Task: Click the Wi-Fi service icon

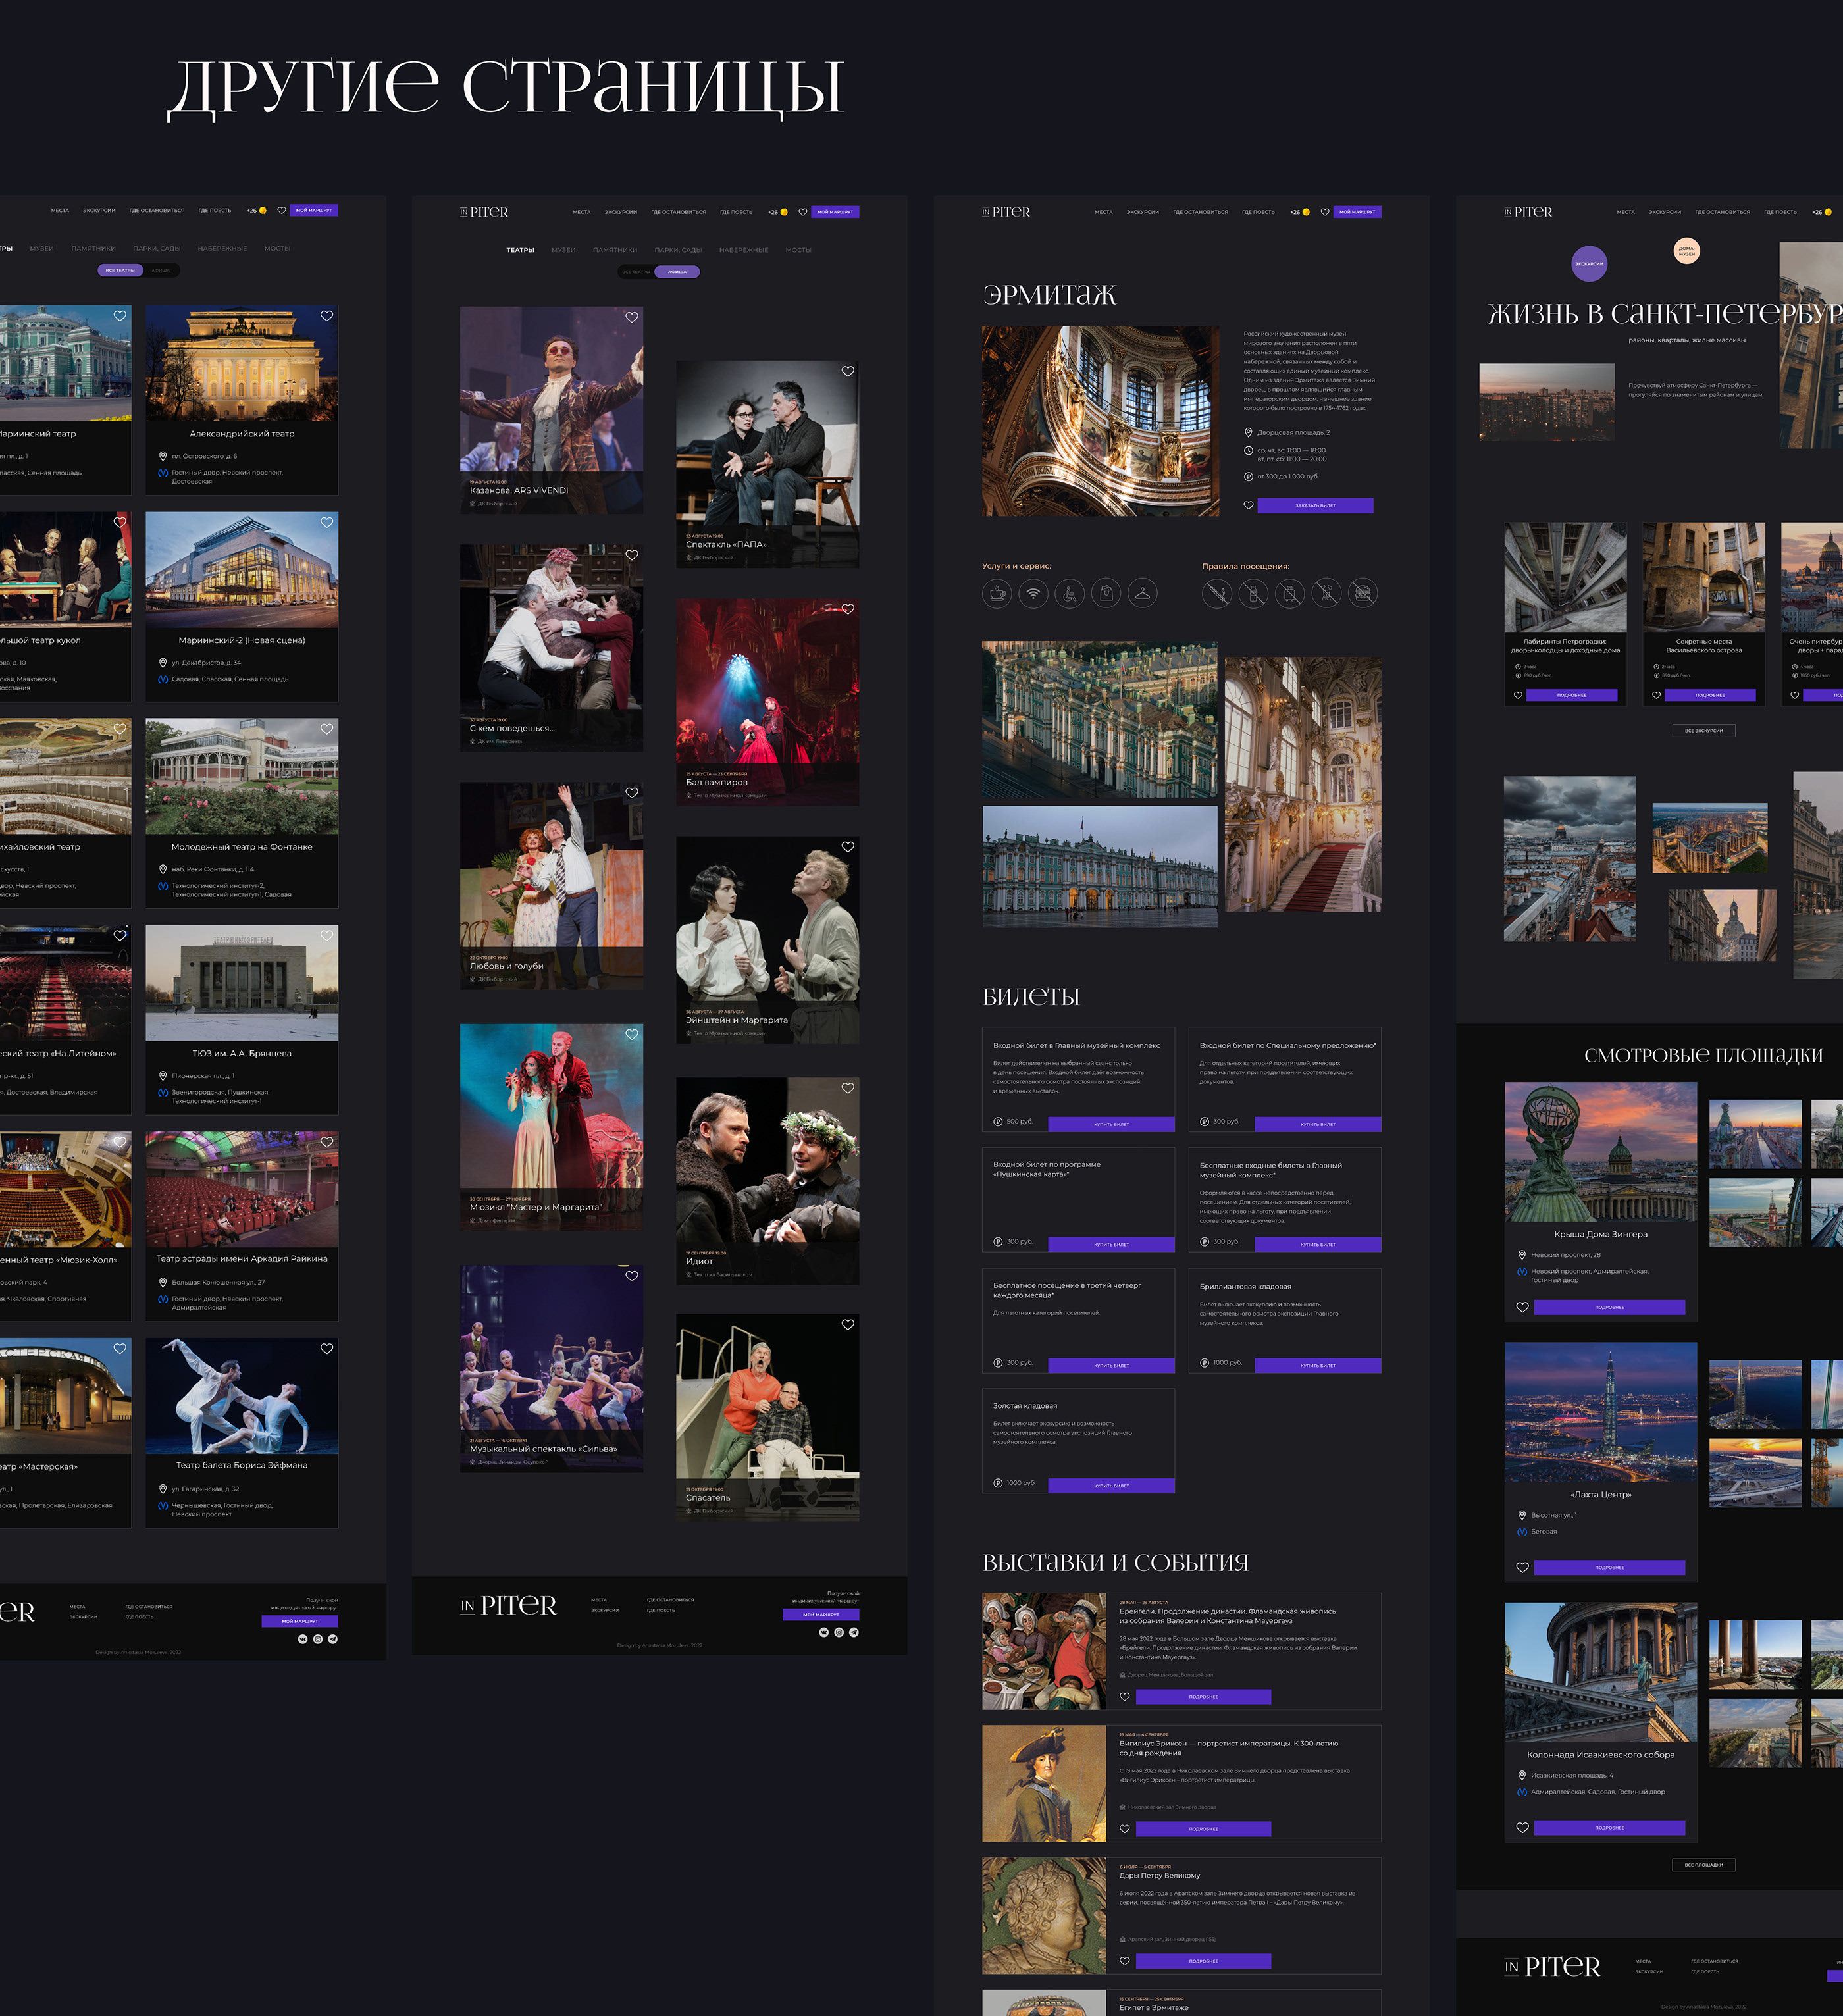Action: [1033, 593]
